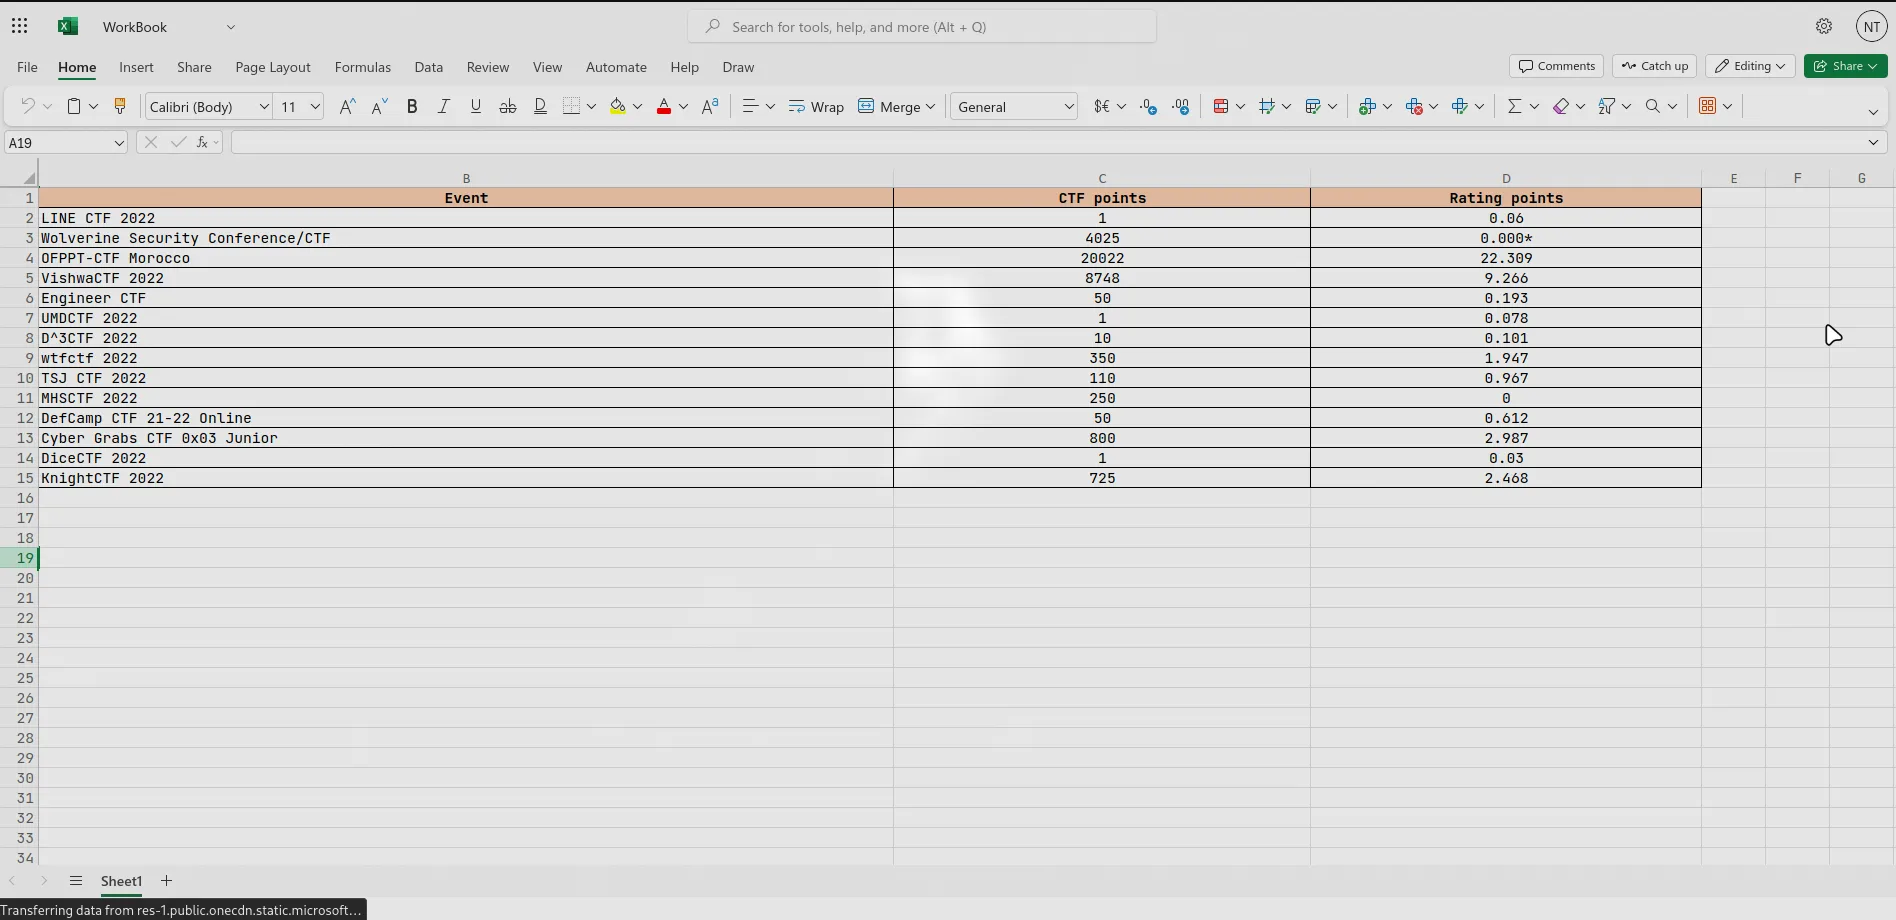Expand the Merge cells options

(x=931, y=106)
